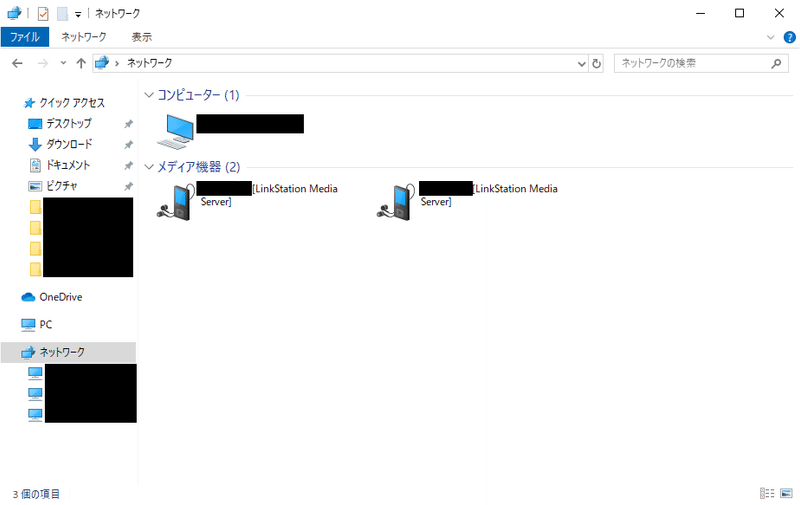Collapse the コンピューター (1) group

point(149,95)
